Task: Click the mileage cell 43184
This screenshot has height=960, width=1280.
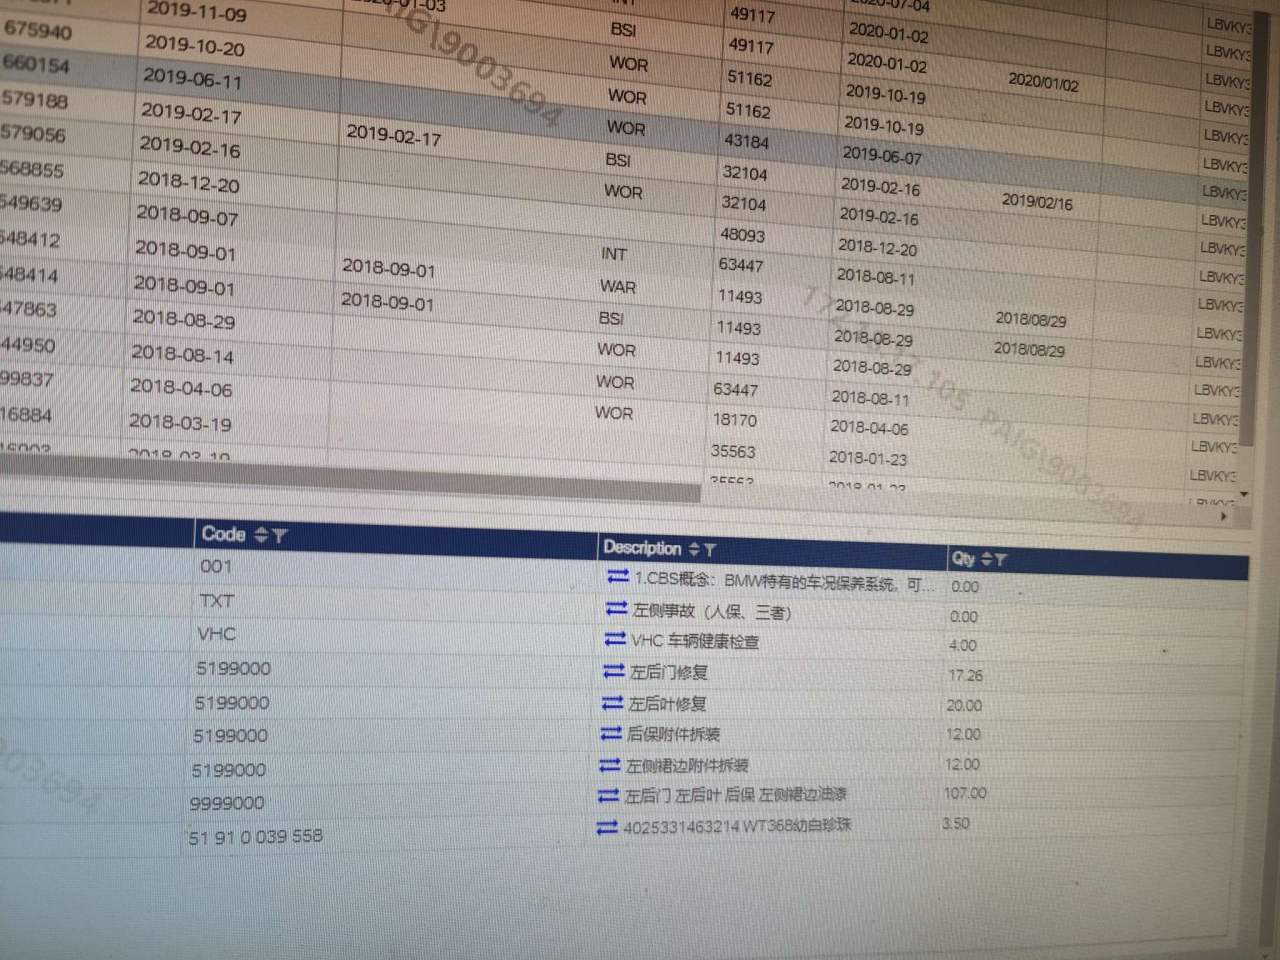Action: click(747, 141)
